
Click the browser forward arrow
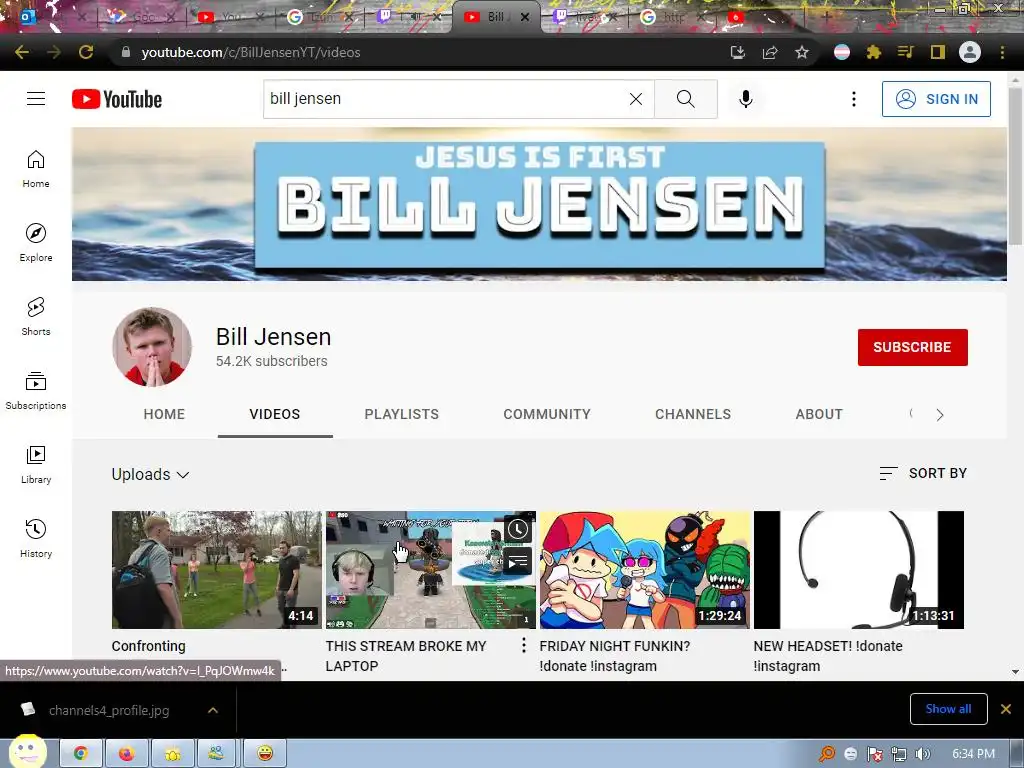point(54,52)
